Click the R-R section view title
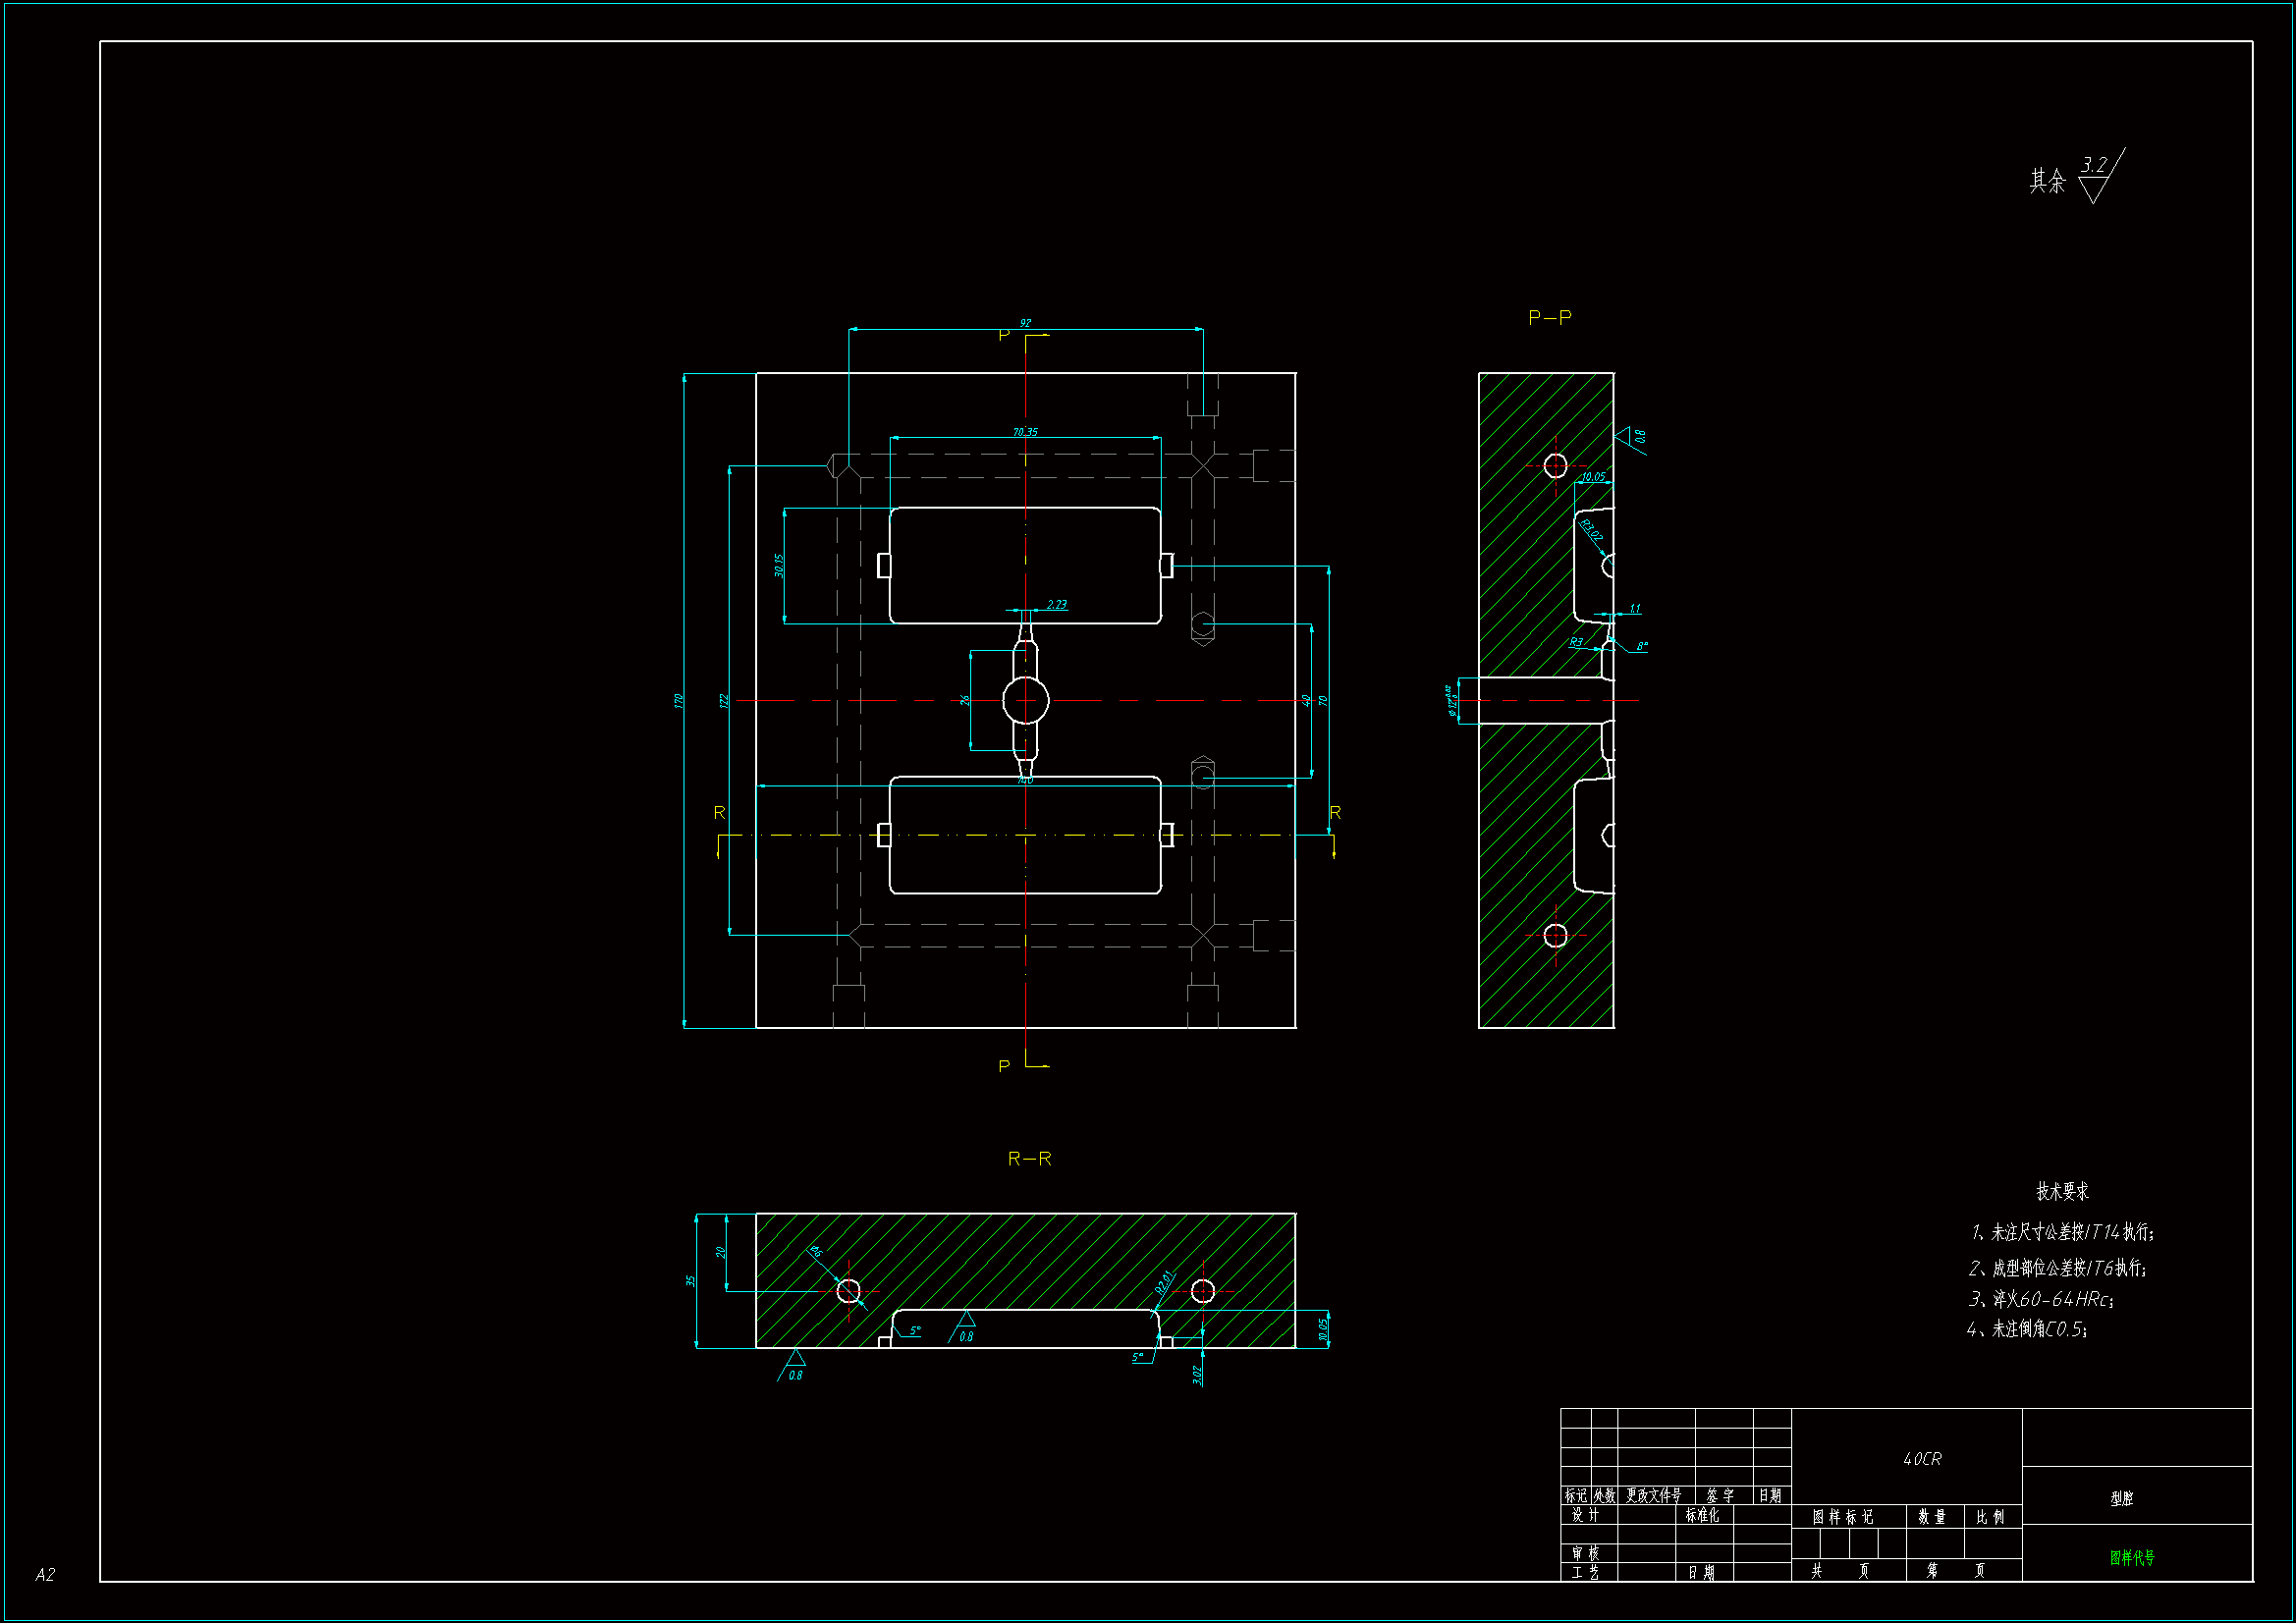 click(1029, 1158)
